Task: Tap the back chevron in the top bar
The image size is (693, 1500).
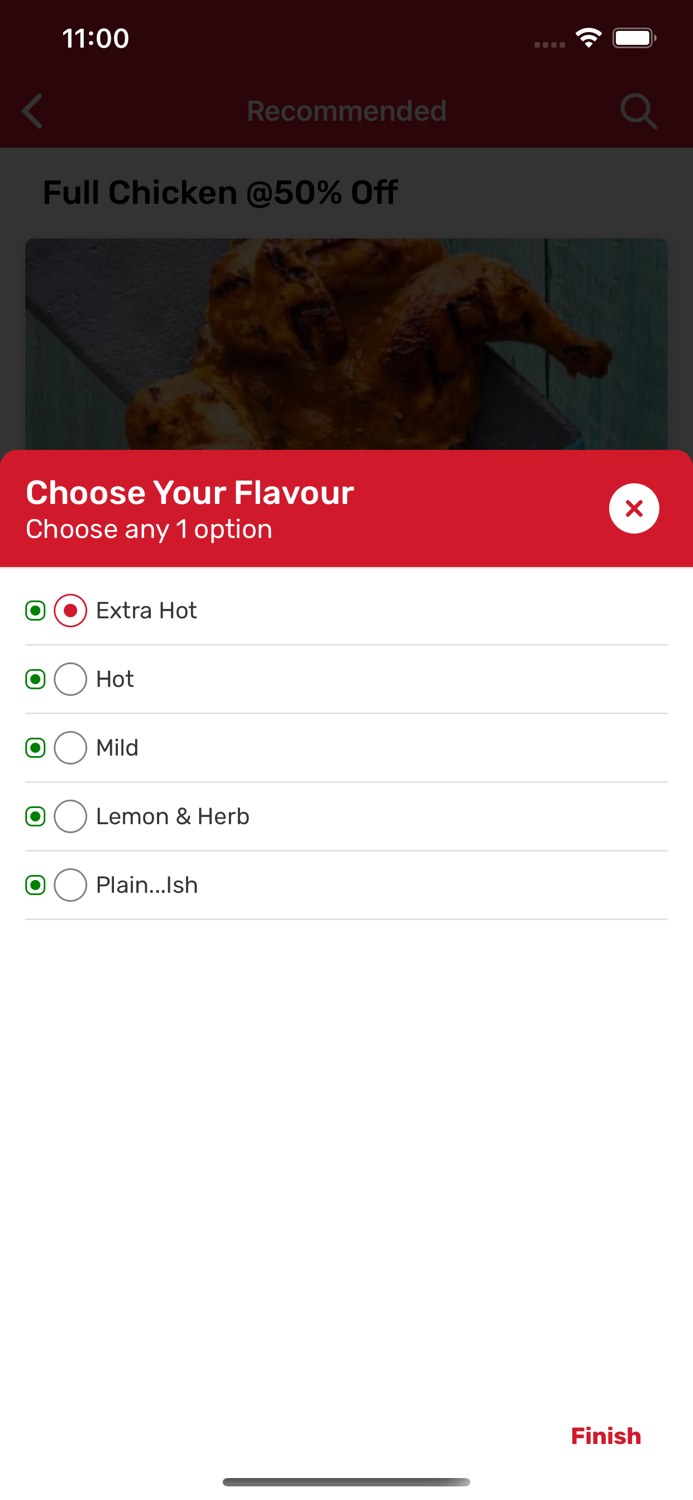Action: [32, 111]
